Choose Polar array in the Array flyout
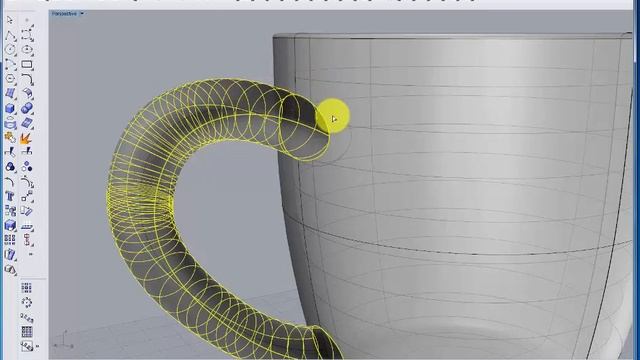This screenshot has width=640, height=360. point(27,302)
